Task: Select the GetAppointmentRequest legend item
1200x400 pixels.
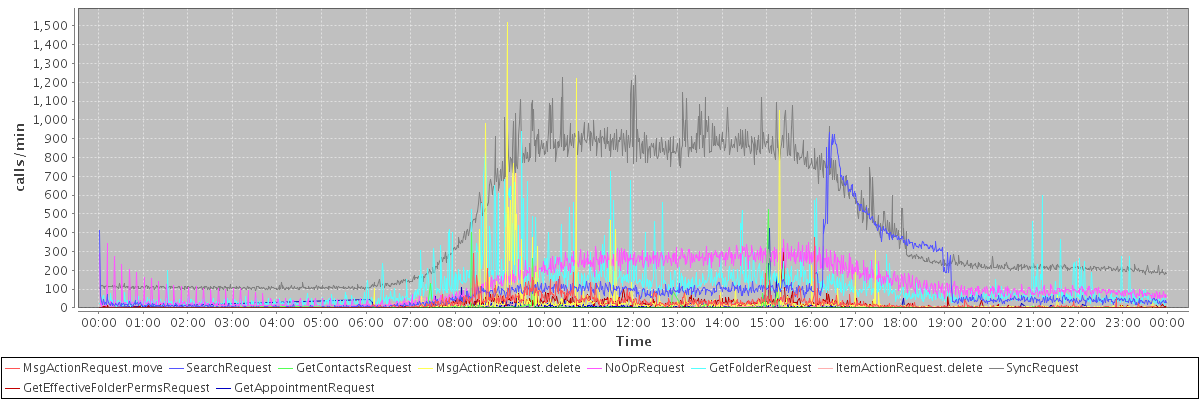Action: [304, 387]
